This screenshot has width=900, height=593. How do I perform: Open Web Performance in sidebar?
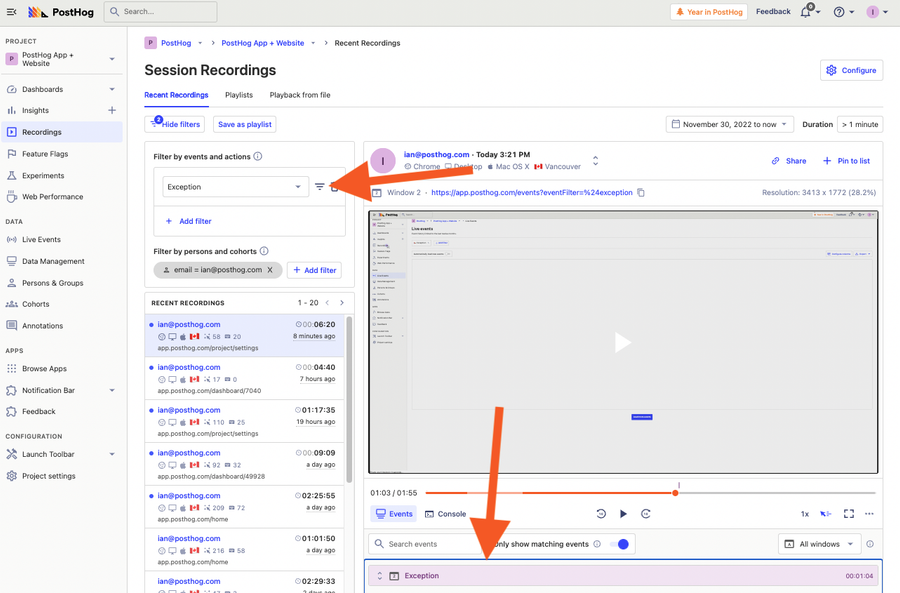point(62,197)
